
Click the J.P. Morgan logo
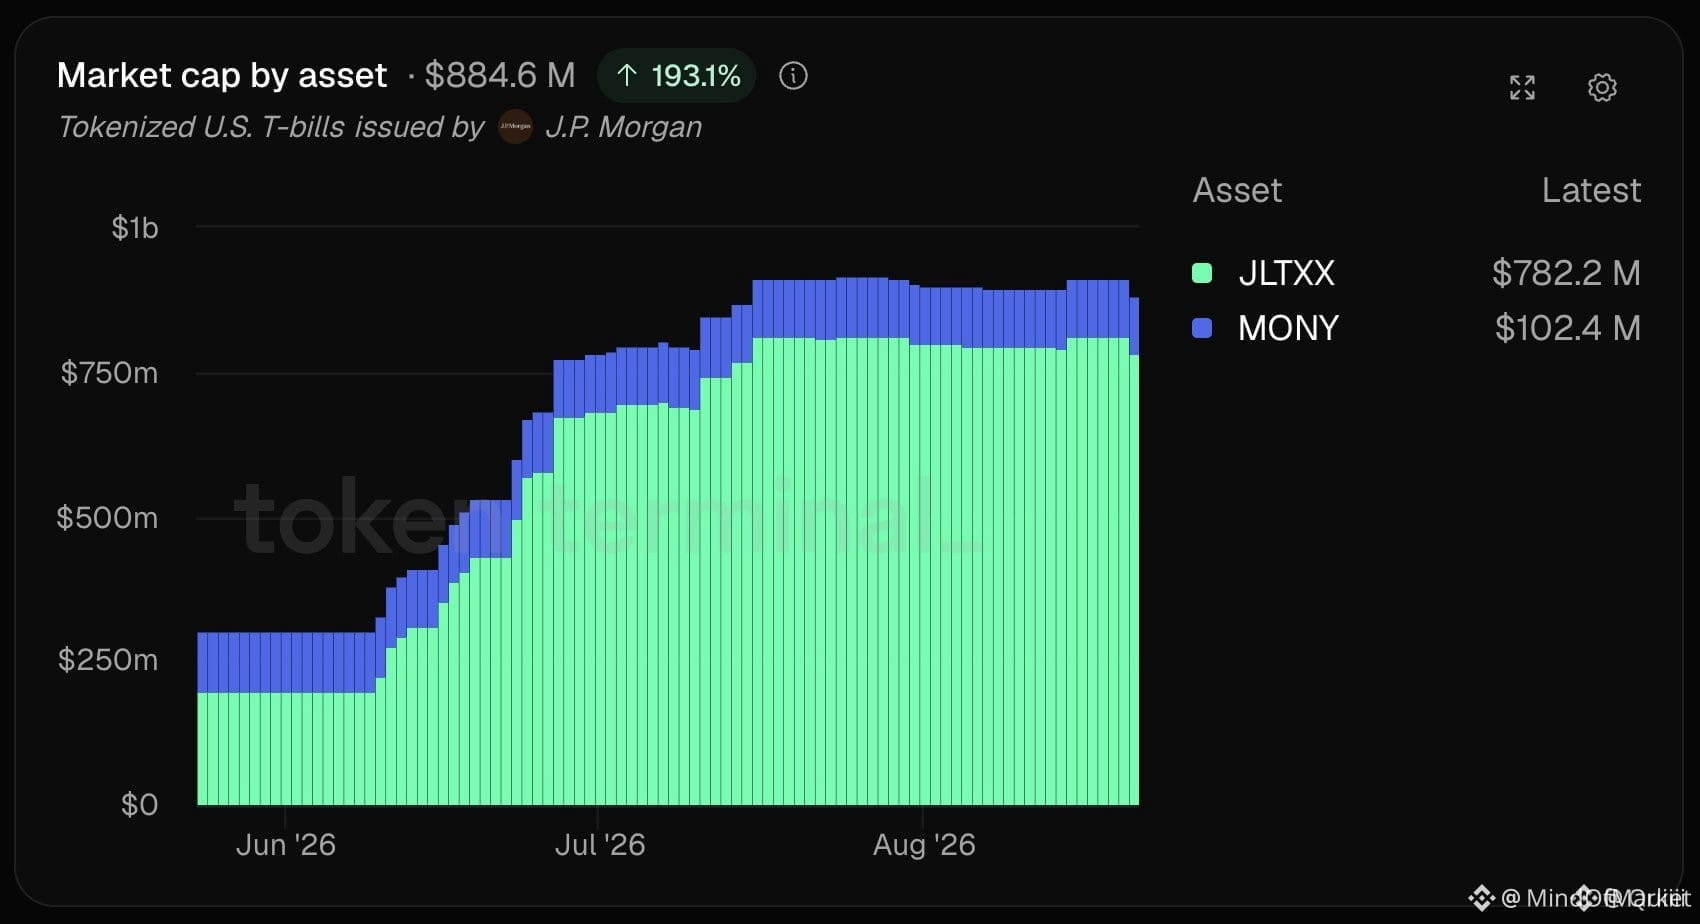point(516,127)
